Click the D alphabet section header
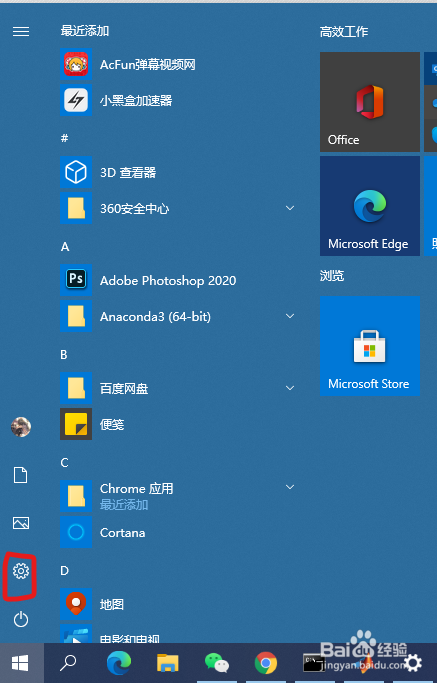437x683 pixels. tap(64, 571)
